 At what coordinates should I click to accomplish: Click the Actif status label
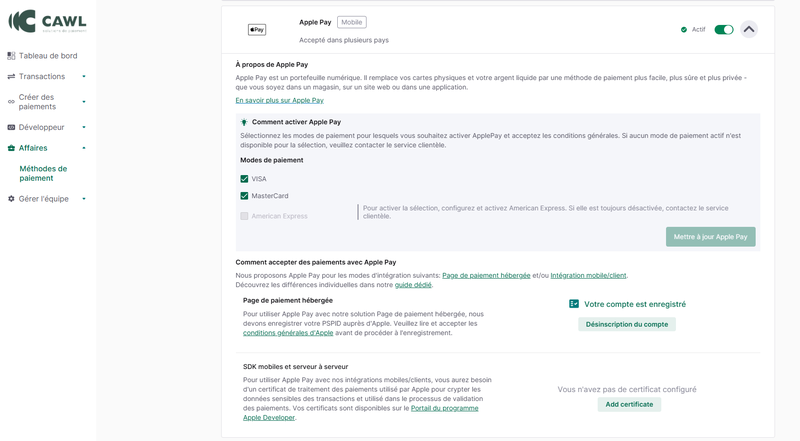point(698,30)
